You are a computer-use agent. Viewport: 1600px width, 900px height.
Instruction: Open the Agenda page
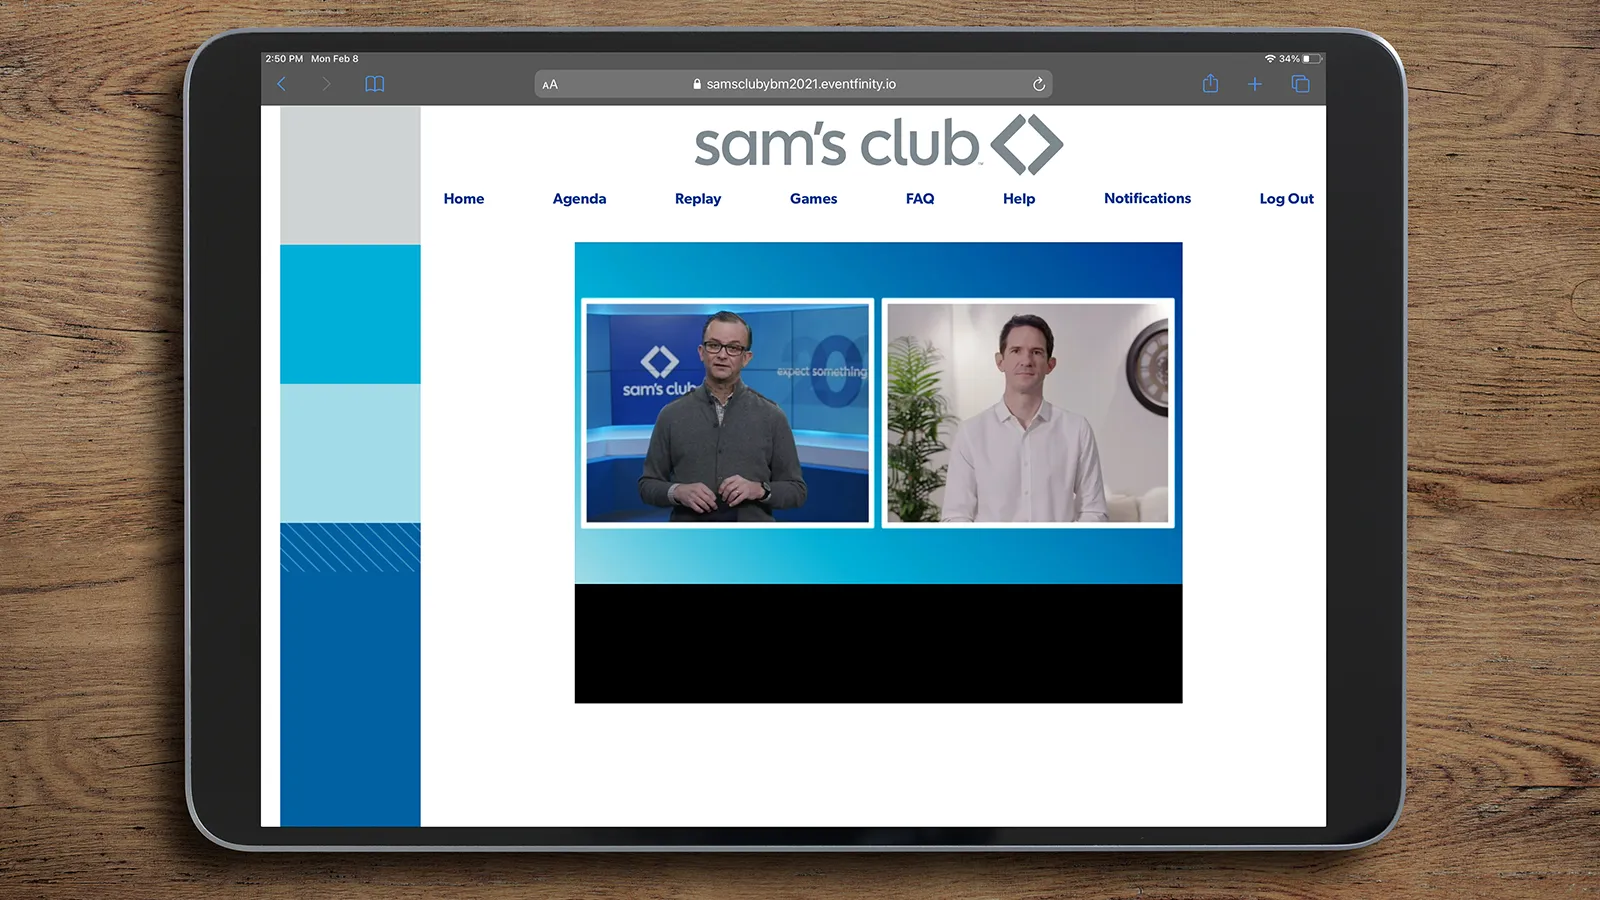pos(579,198)
